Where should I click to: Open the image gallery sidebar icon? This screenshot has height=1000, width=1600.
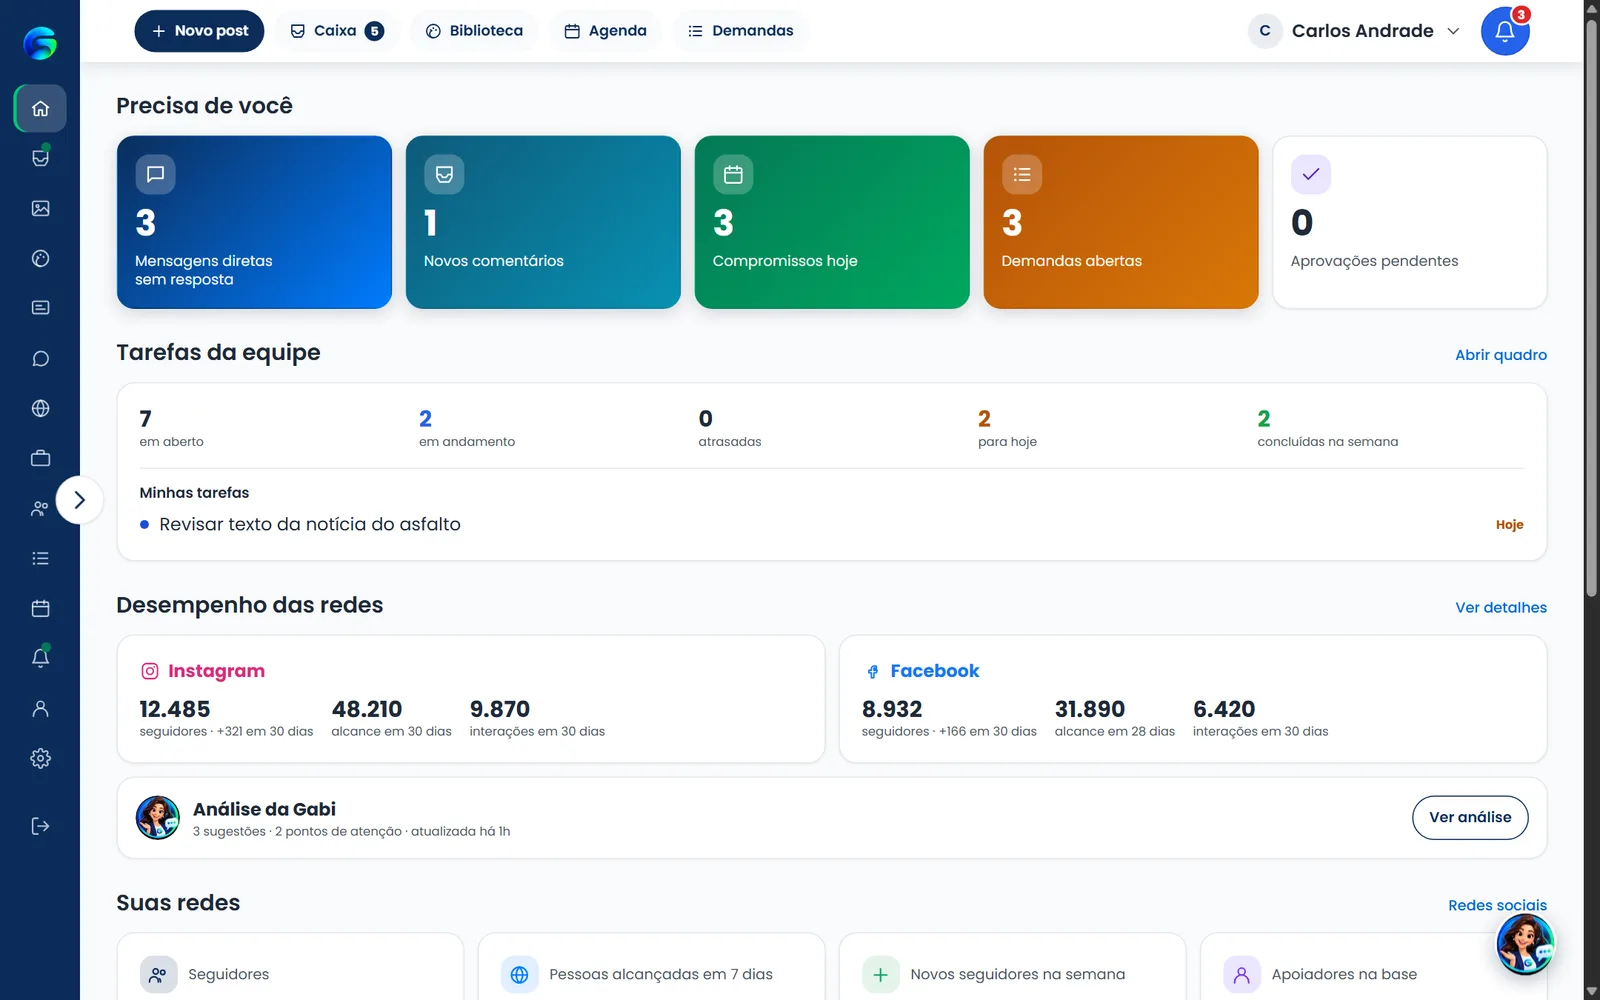pyautogui.click(x=40, y=208)
